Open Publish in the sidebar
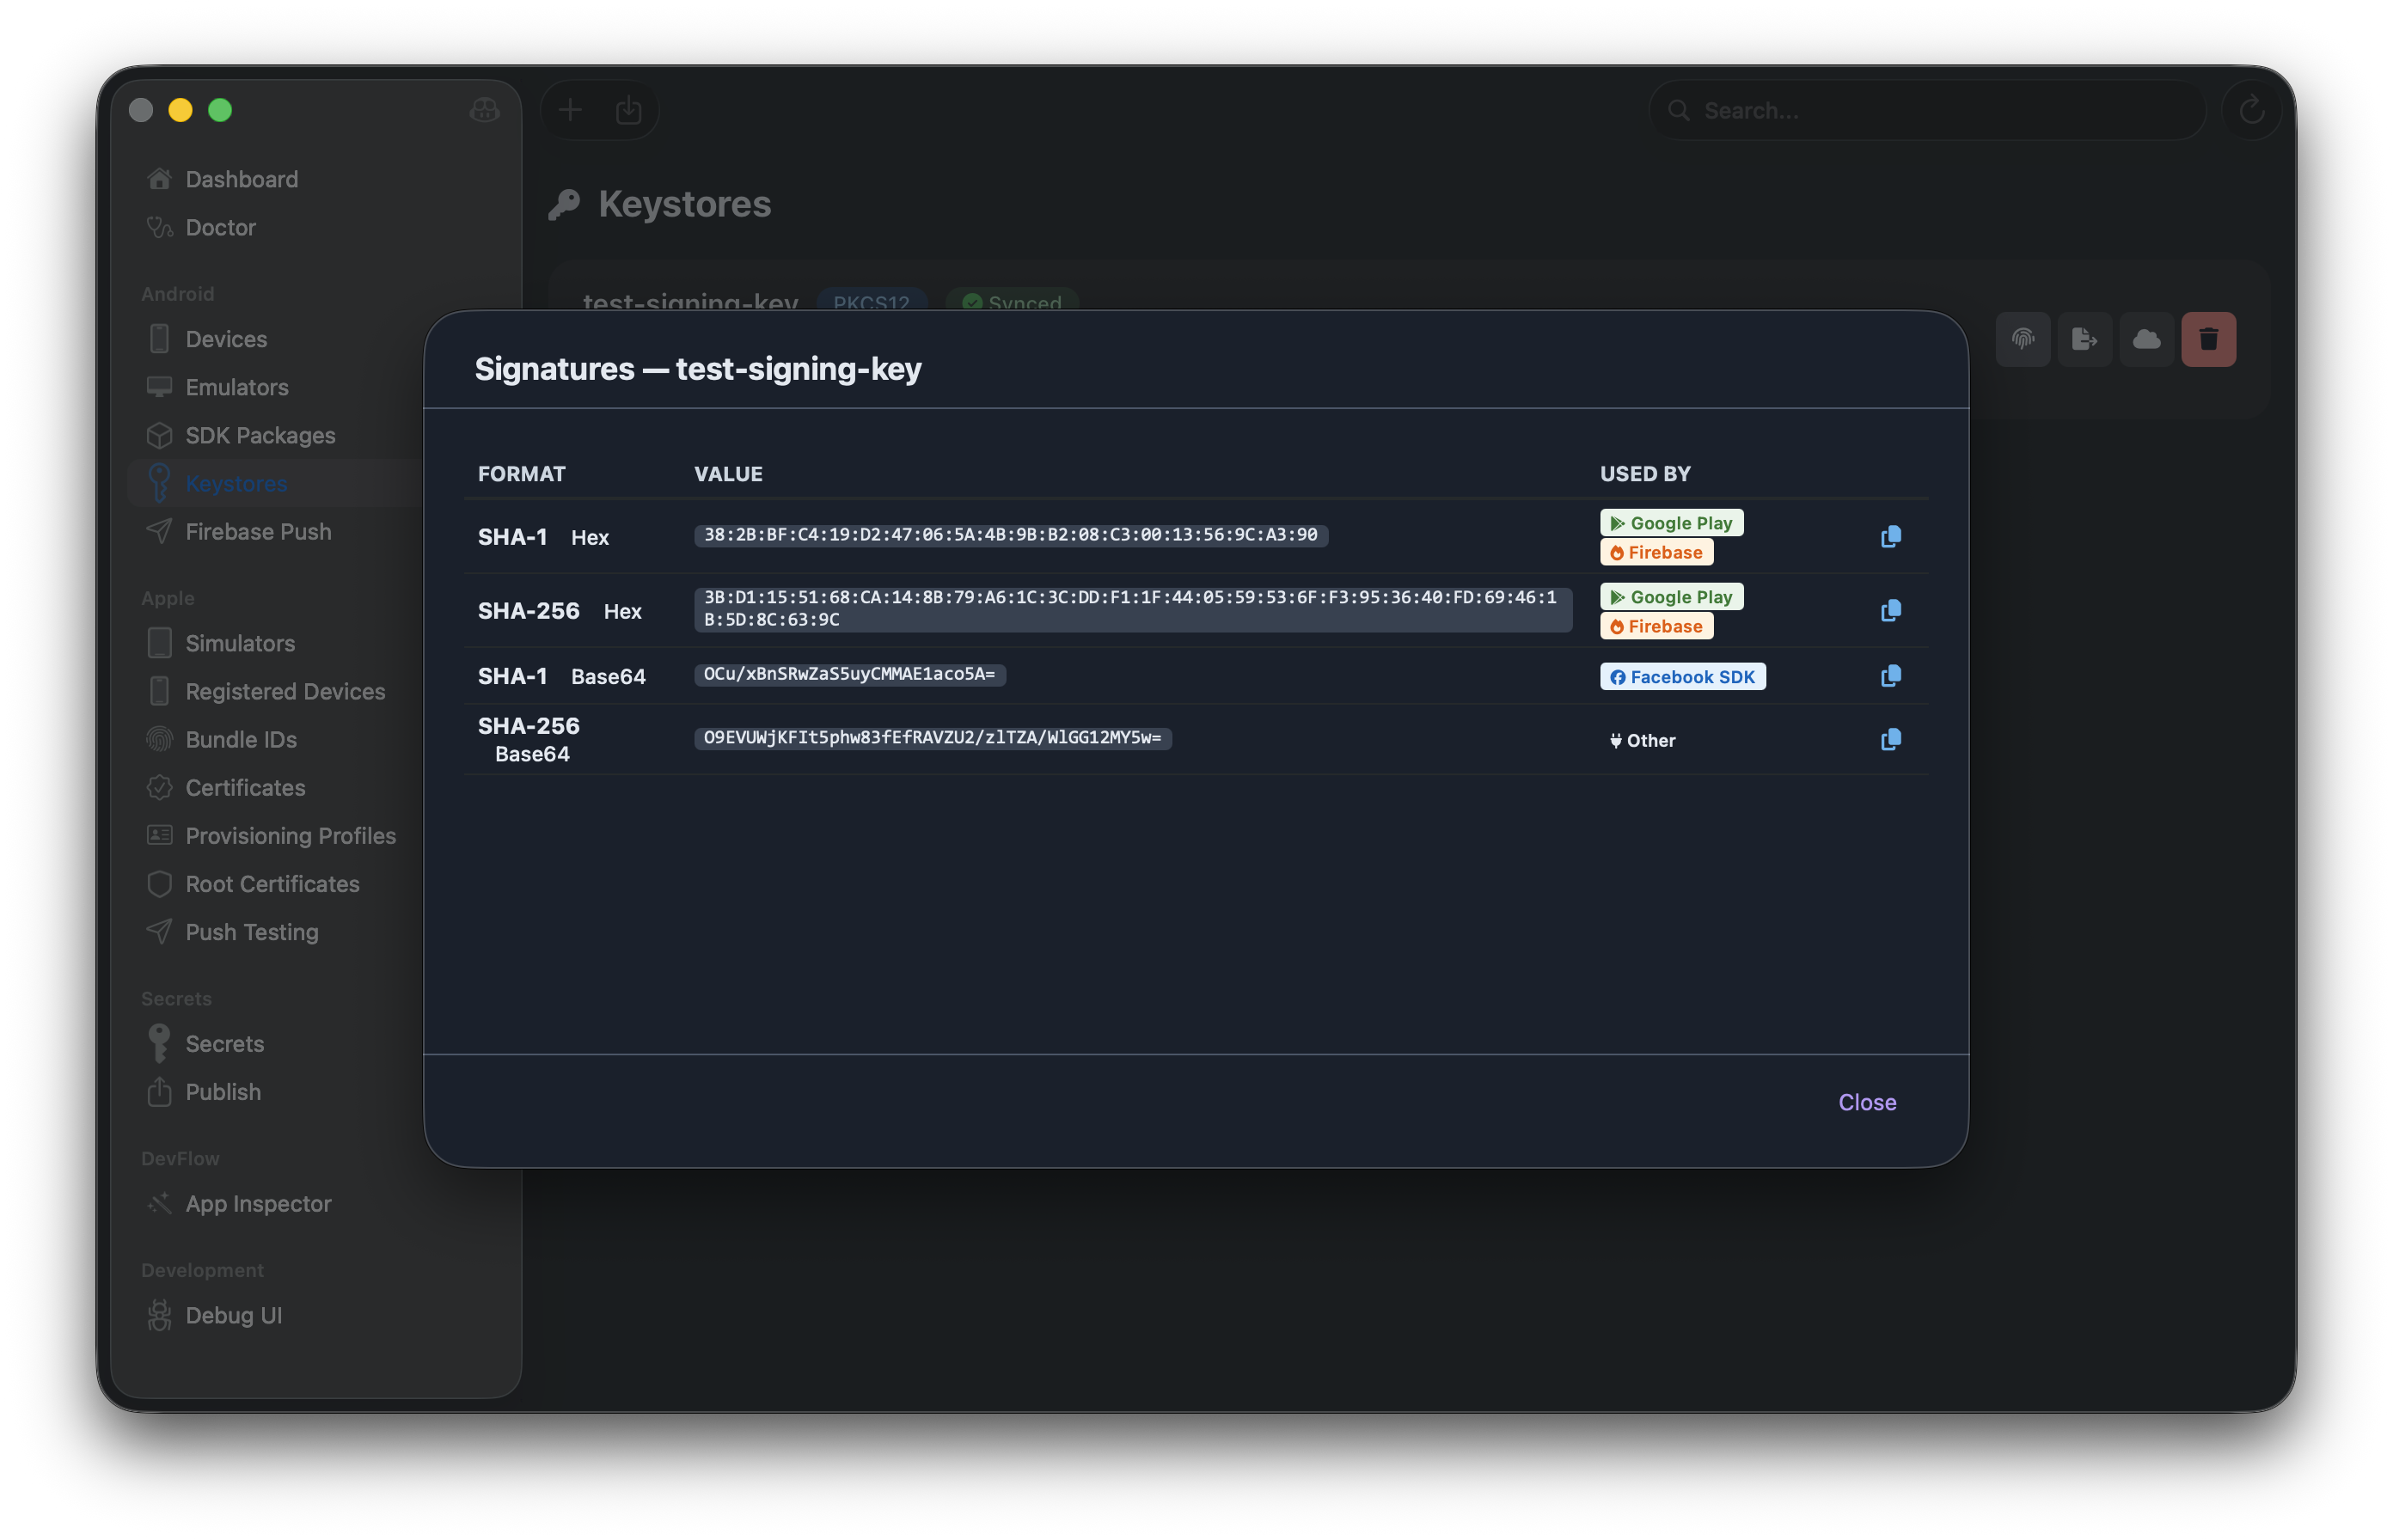This screenshot has height=1540, width=2393. point(223,1091)
